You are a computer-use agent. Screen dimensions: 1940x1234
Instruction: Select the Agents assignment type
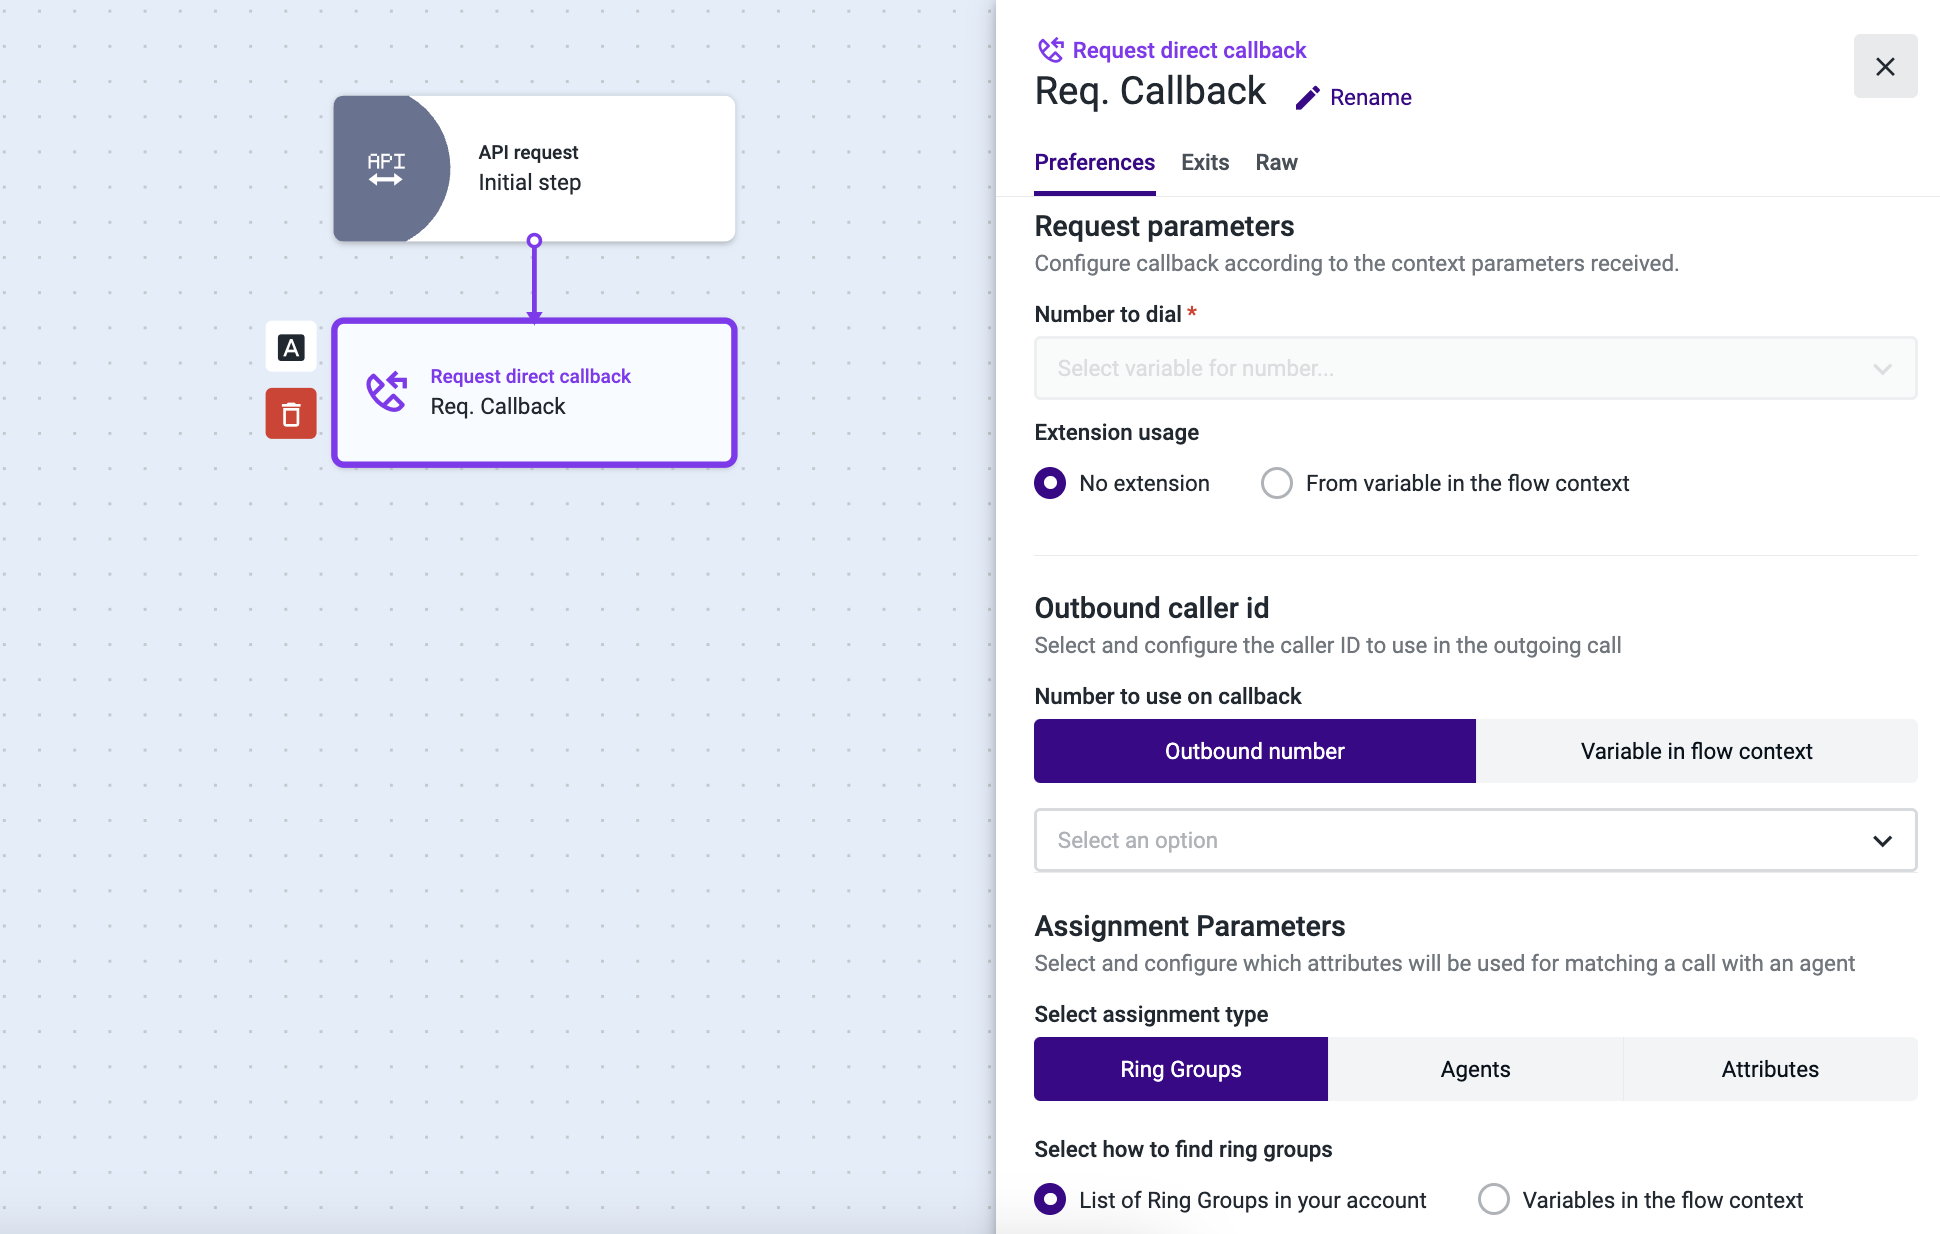1475,1069
